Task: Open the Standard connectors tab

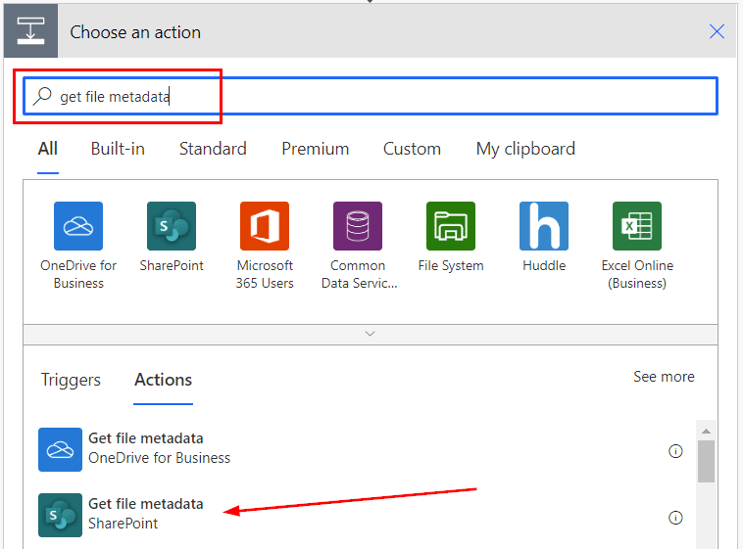Action: tap(213, 149)
